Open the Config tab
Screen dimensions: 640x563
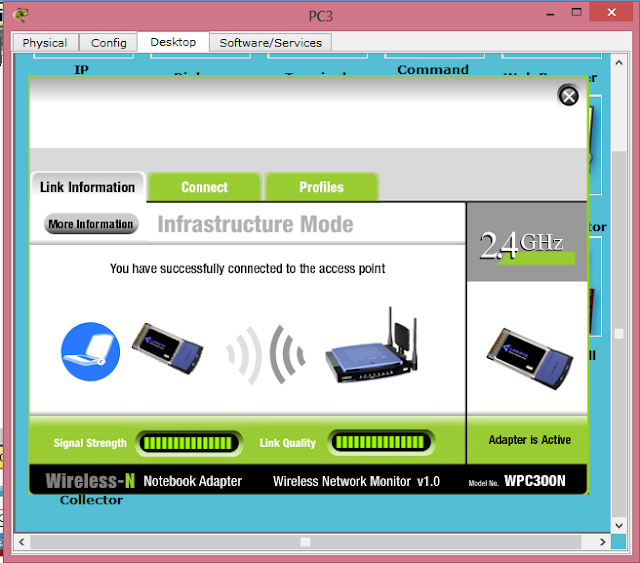point(109,43)
